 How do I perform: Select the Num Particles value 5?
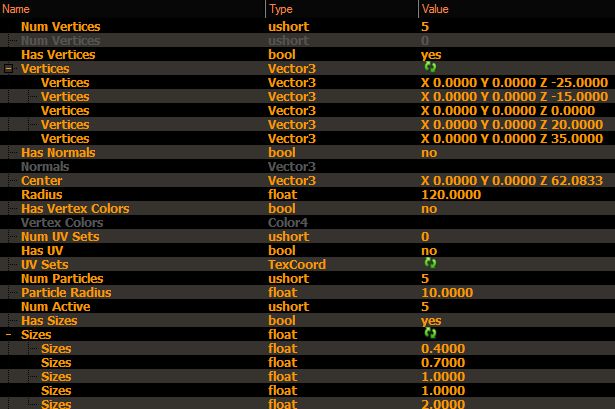click(x=425, y=278)
